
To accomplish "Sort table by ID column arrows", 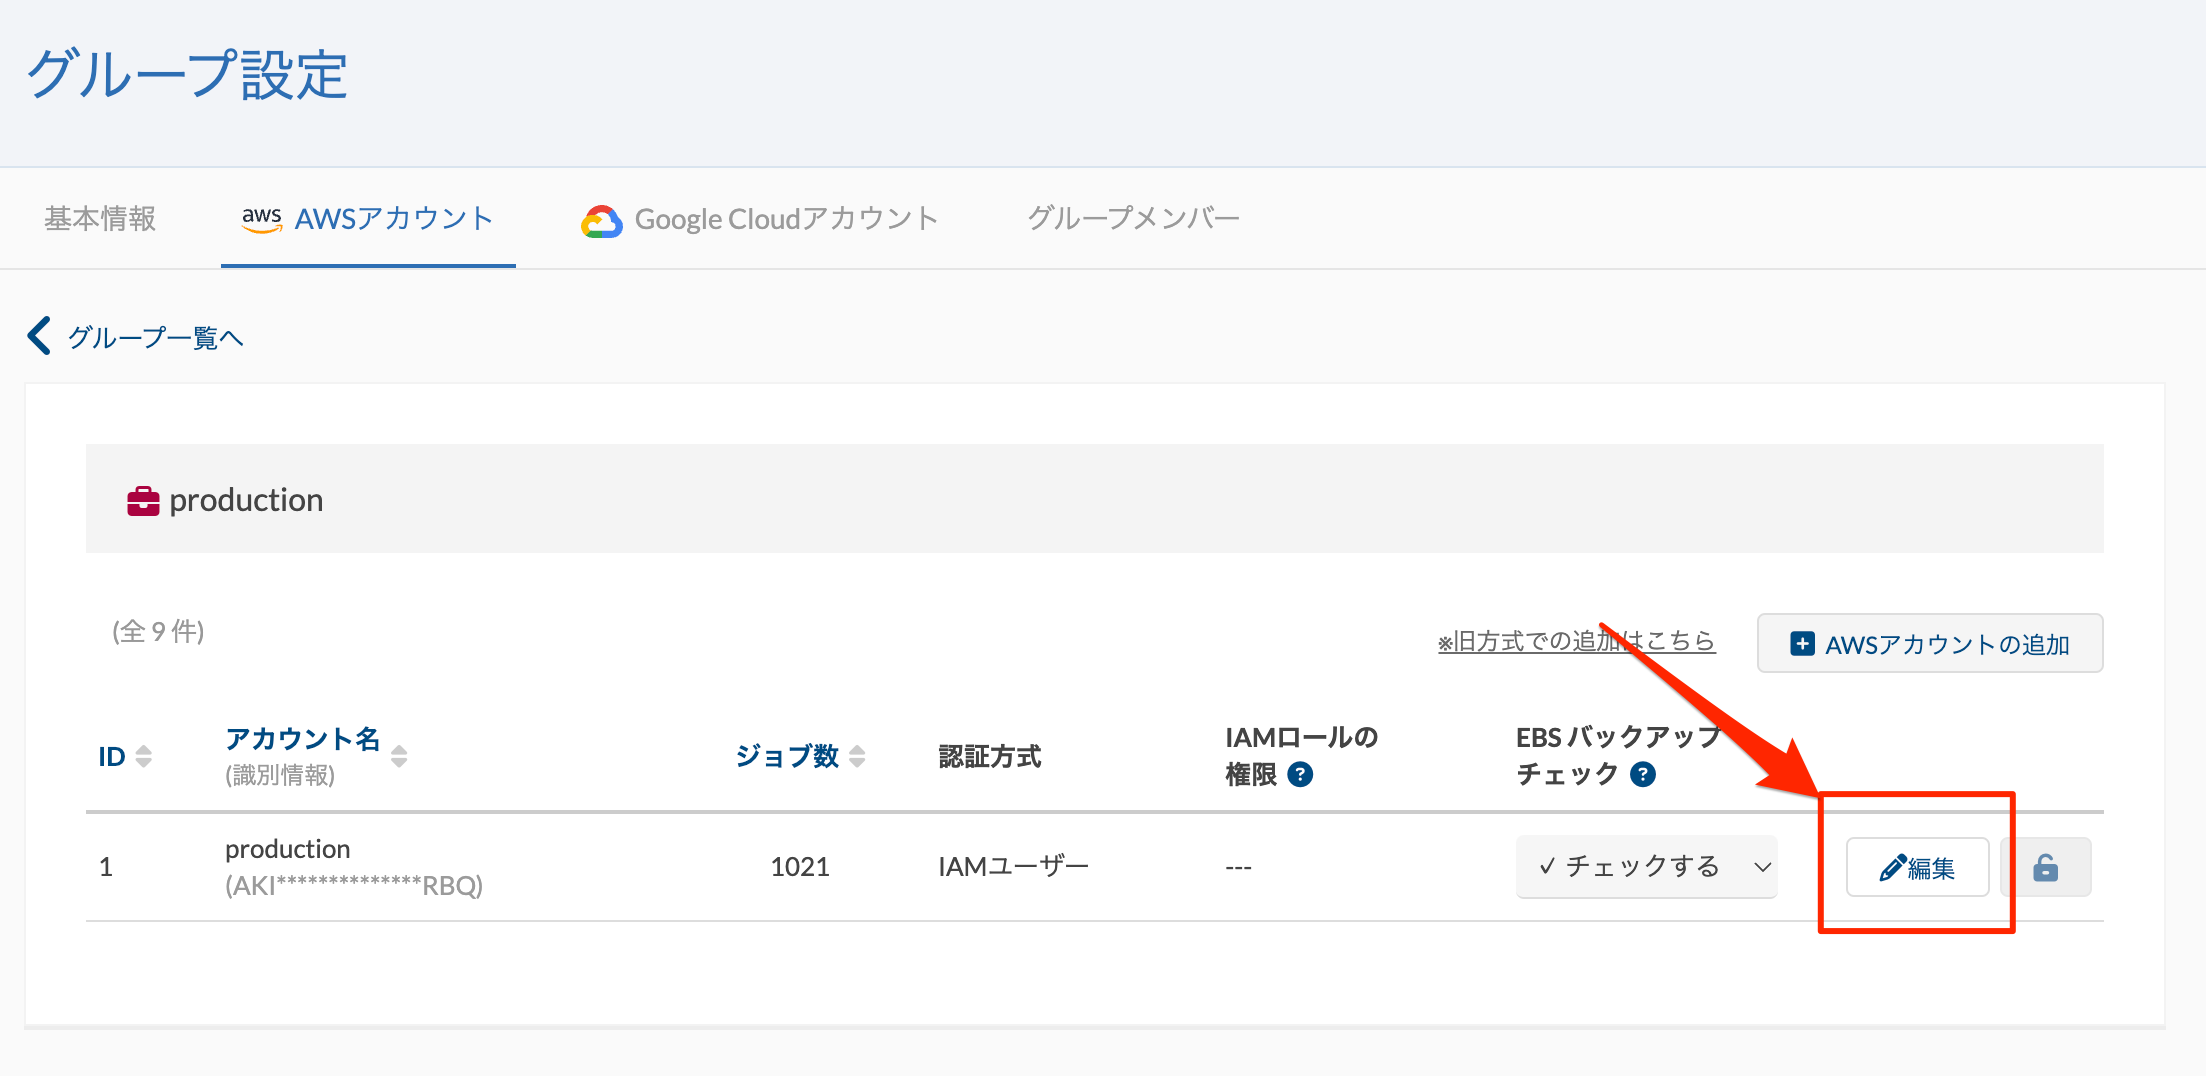I will (x=144, y=756).
